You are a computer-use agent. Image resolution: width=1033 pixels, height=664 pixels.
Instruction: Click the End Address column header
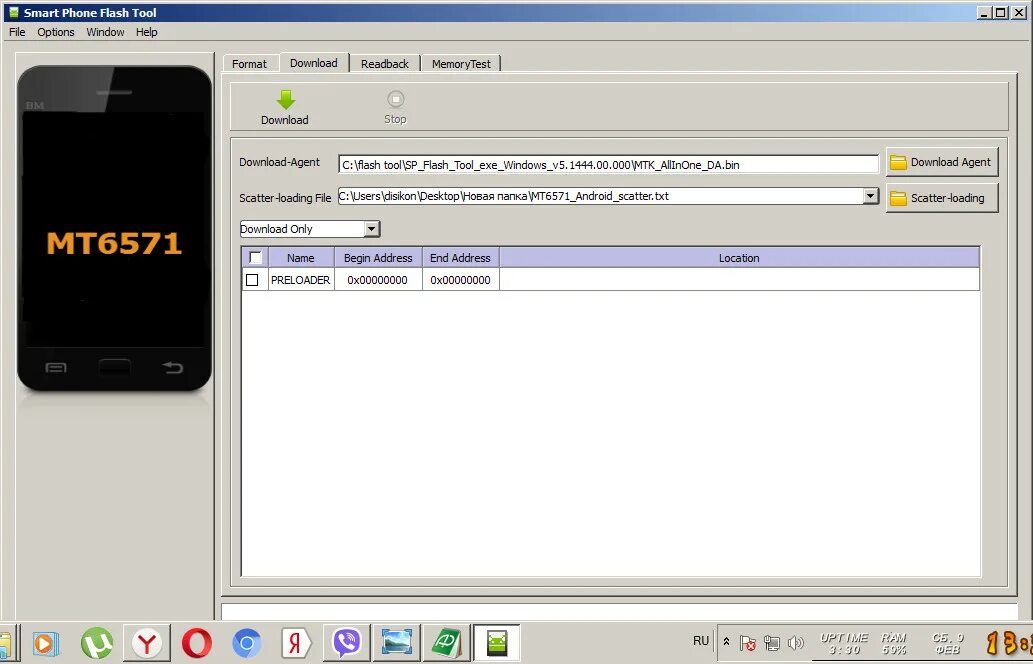[x=461, y=258]
